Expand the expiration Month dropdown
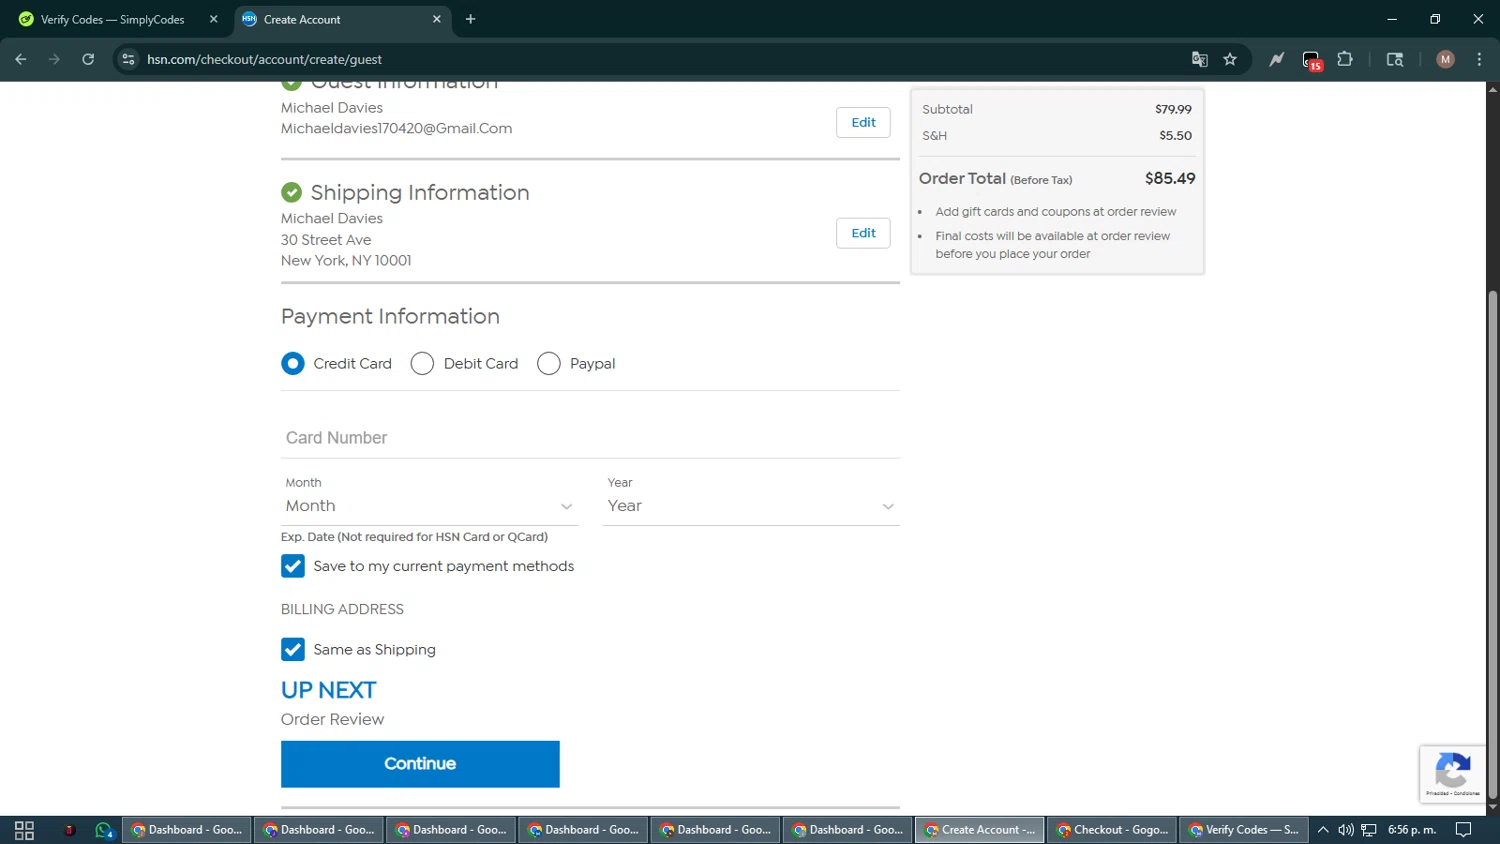The width and height of the screenshot is (1500, 844). pyautogui.click(x=429, y=506)
